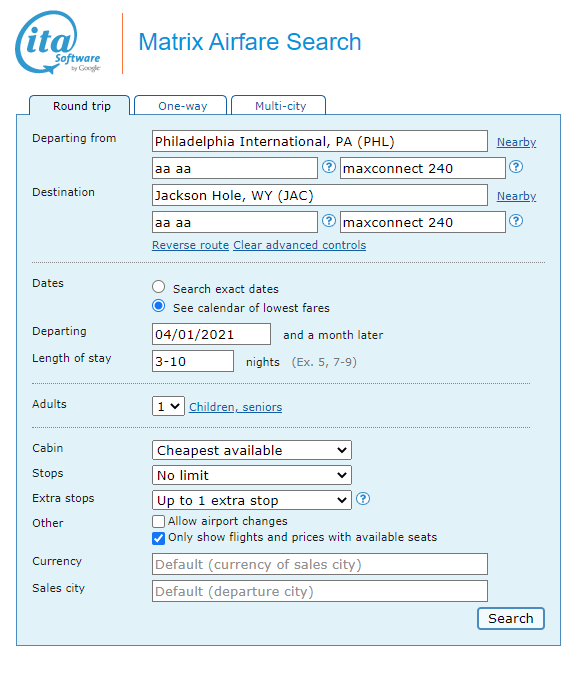The width and height of the screenshot is (577, 673).
Task: Open the Adults count dropdown
Action: click(x=168, y=406)
